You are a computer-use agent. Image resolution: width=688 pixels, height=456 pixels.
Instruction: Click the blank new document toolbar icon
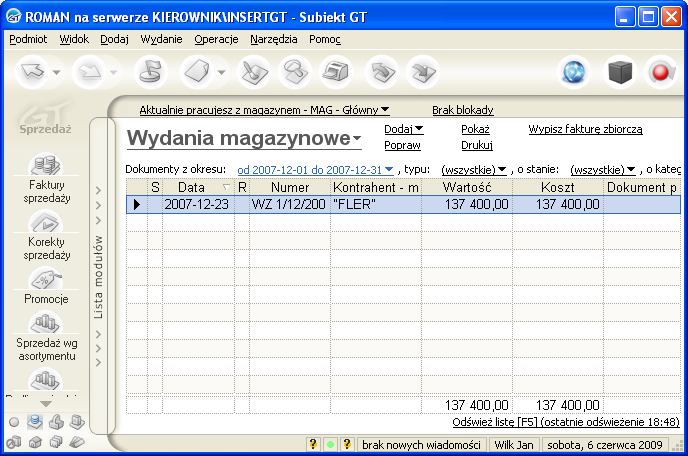197,72
